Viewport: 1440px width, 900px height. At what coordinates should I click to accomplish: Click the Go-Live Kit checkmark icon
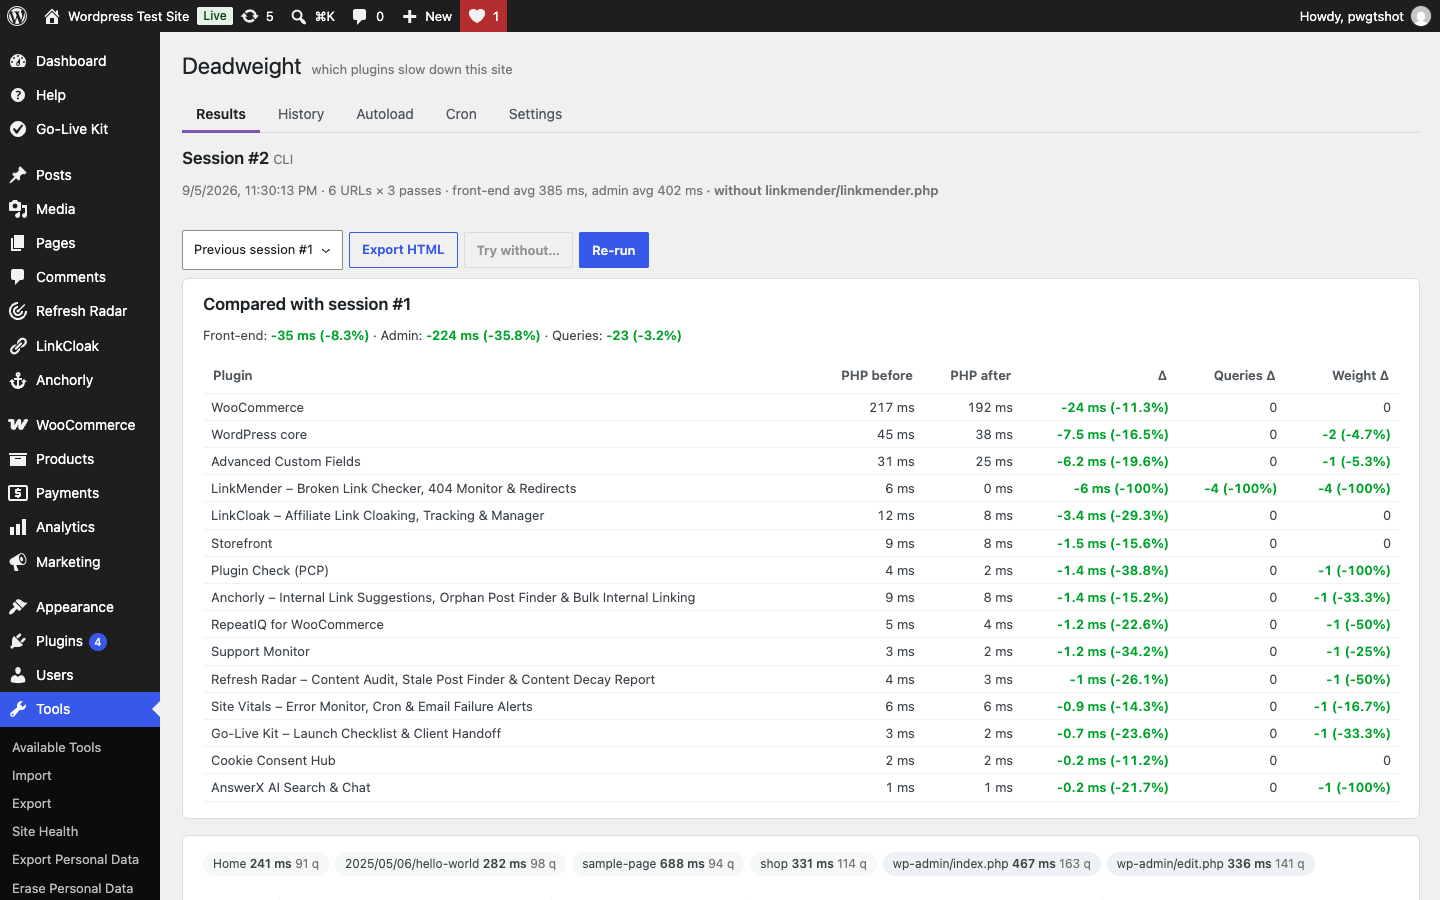click(x=18, y=129)
